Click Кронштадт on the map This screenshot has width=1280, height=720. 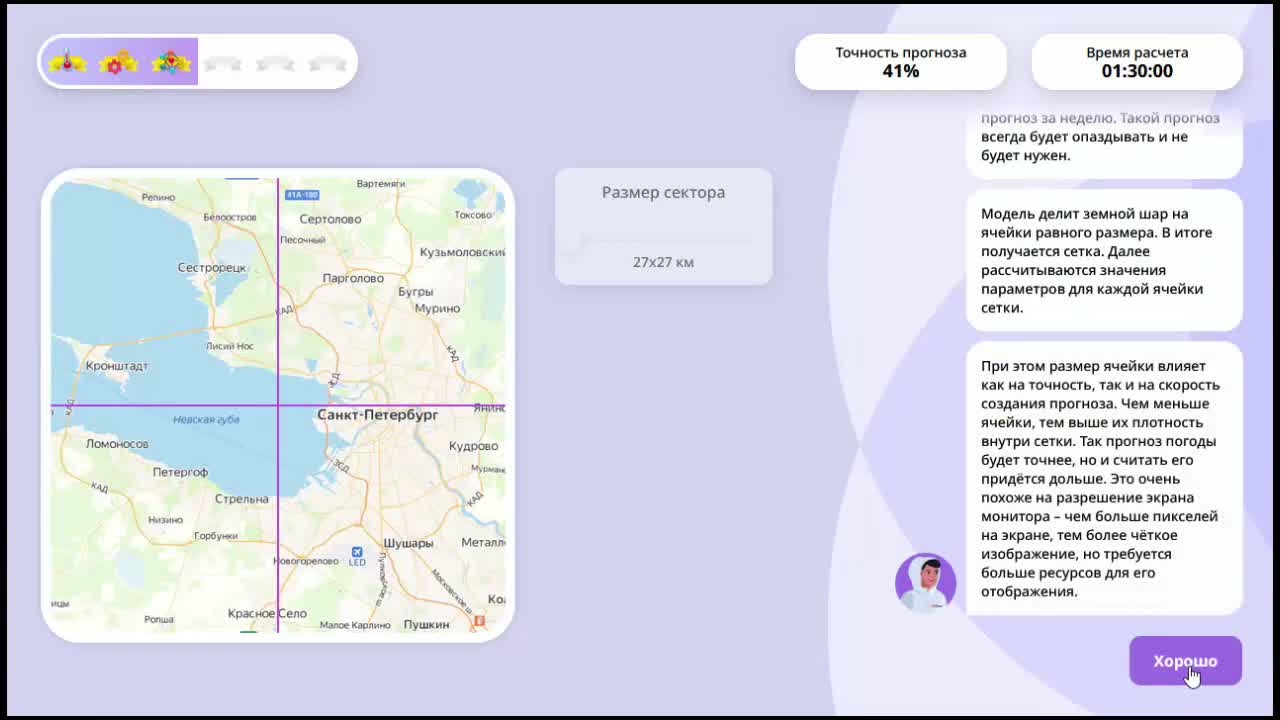pyautogui.click(x=116, y=366)
